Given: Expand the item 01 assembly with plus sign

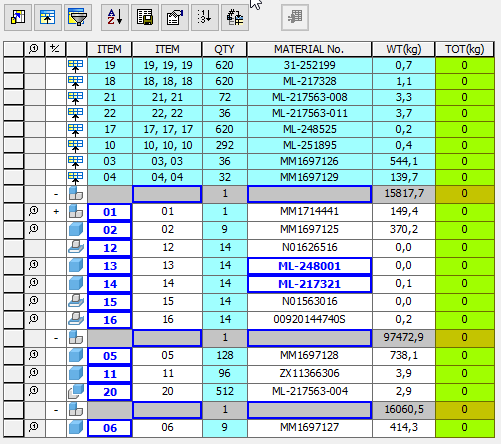Looking at the screenshot, I should 56,211.
